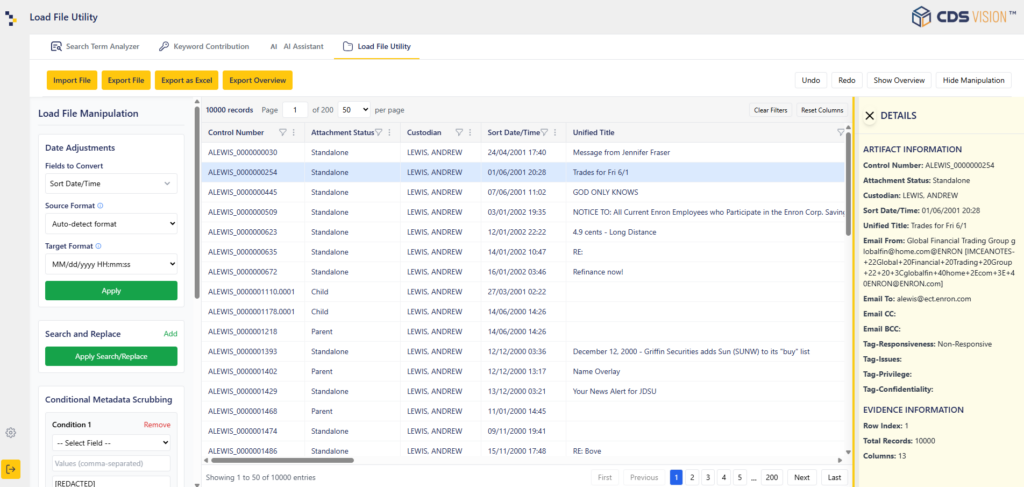Click table horizontal scrollbar
This screenshot has height=487, width=1024.
(x=281, y=460)
